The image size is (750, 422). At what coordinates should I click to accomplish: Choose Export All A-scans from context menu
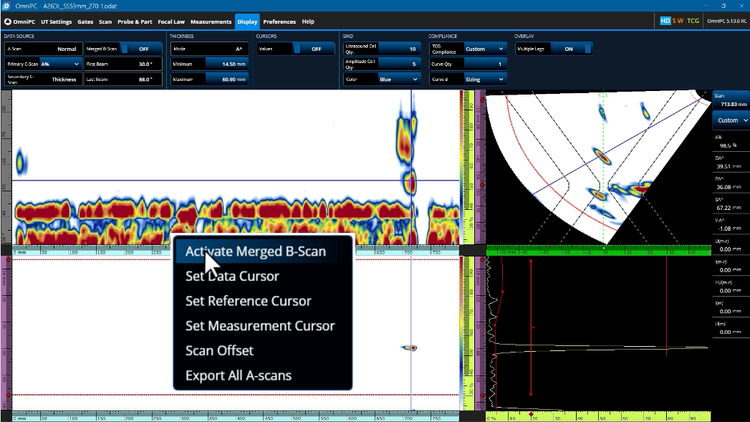tap(238, 376)
